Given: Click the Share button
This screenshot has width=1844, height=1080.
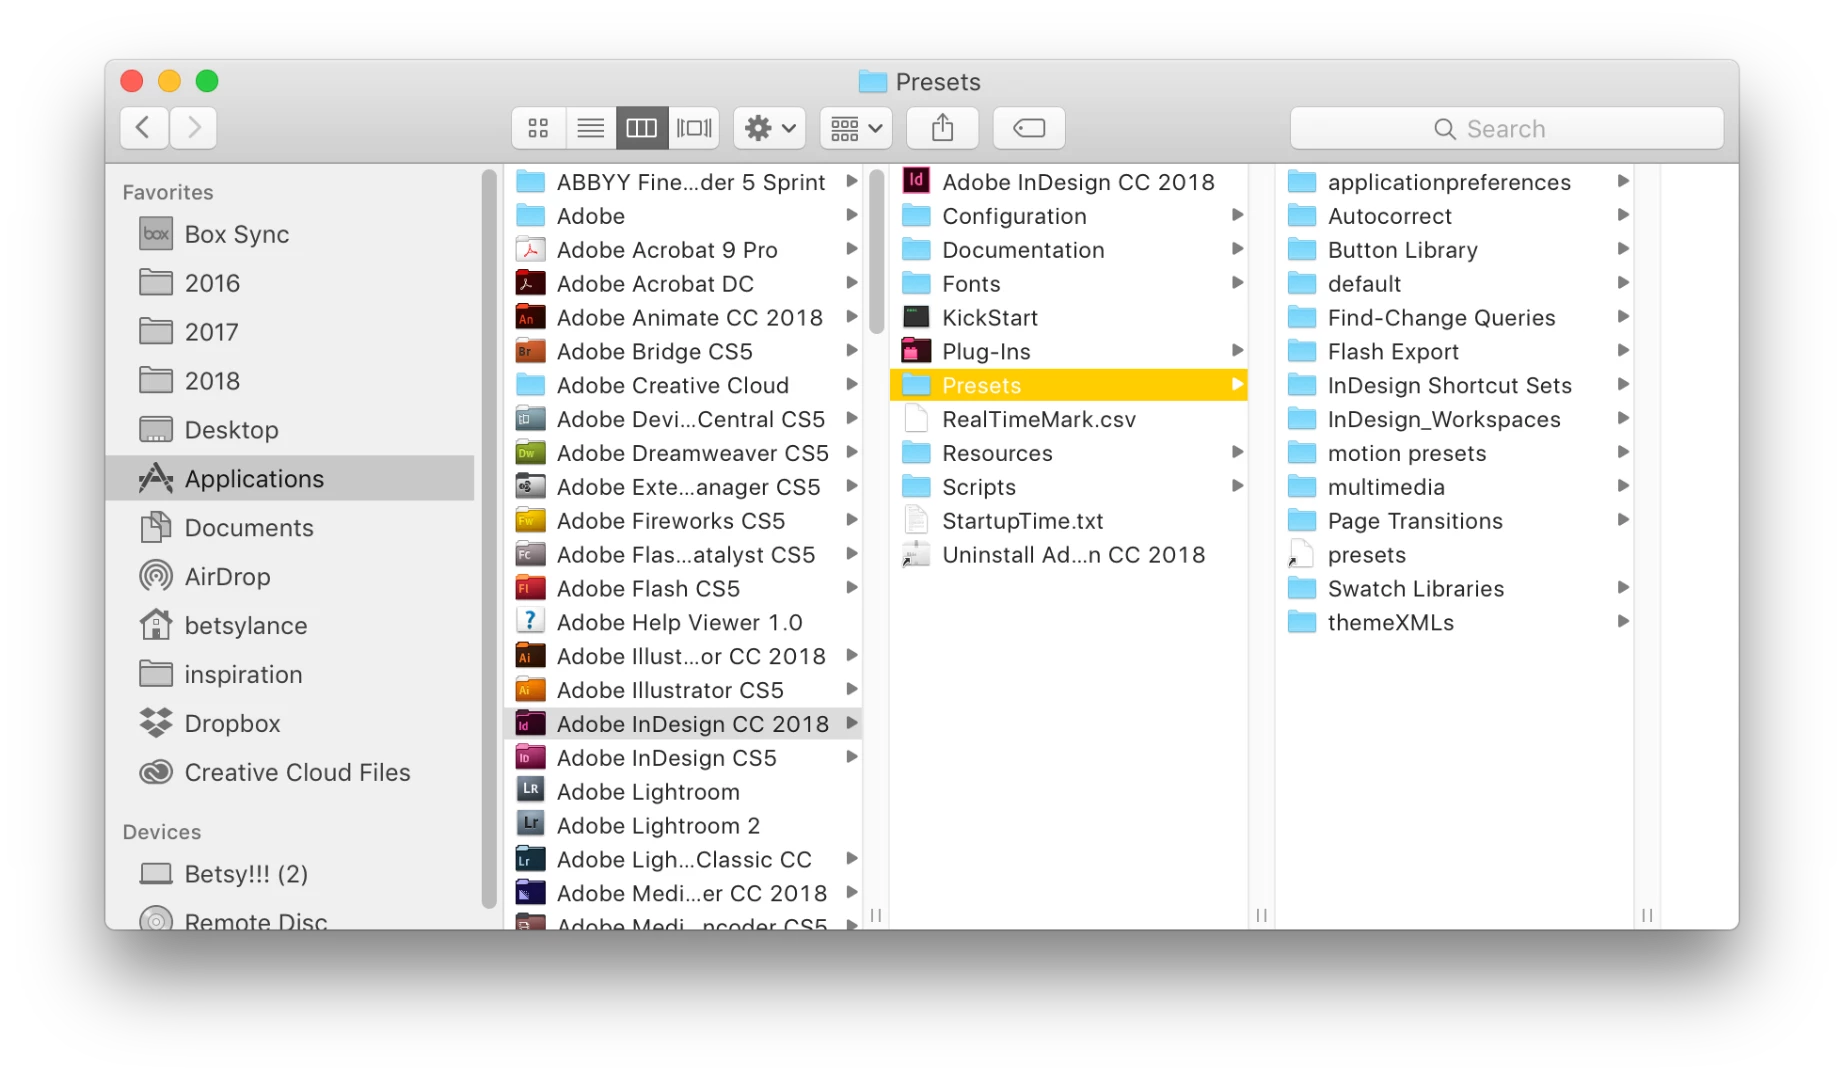Looking at the screenshot, I should click(x=942, y=128).
